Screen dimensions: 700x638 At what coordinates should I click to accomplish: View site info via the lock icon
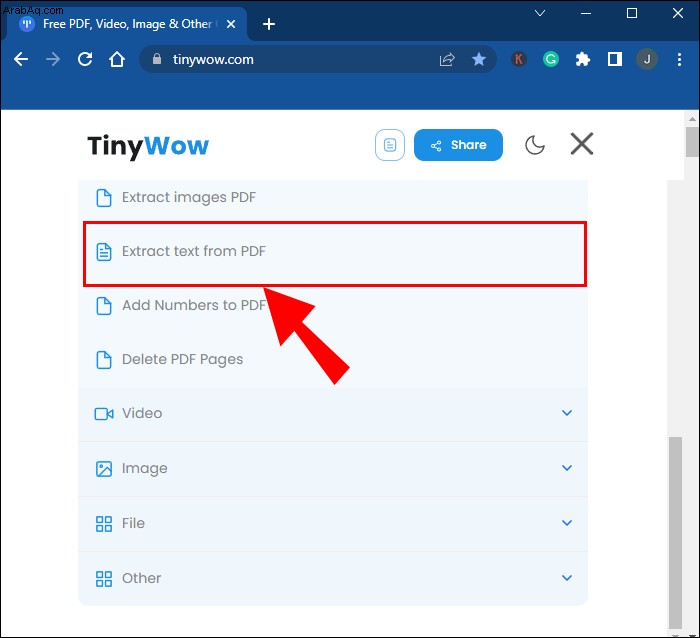point(157,59)
